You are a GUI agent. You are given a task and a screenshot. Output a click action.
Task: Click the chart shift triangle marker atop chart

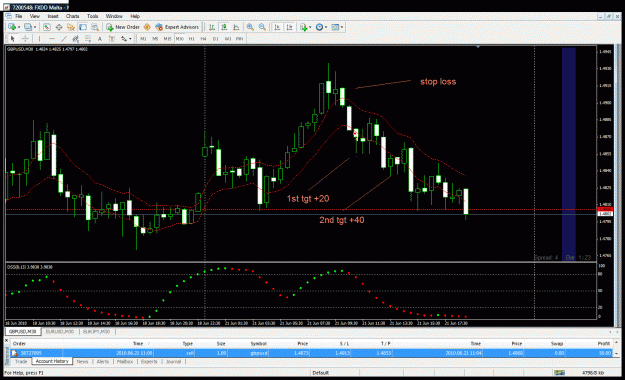478,47
